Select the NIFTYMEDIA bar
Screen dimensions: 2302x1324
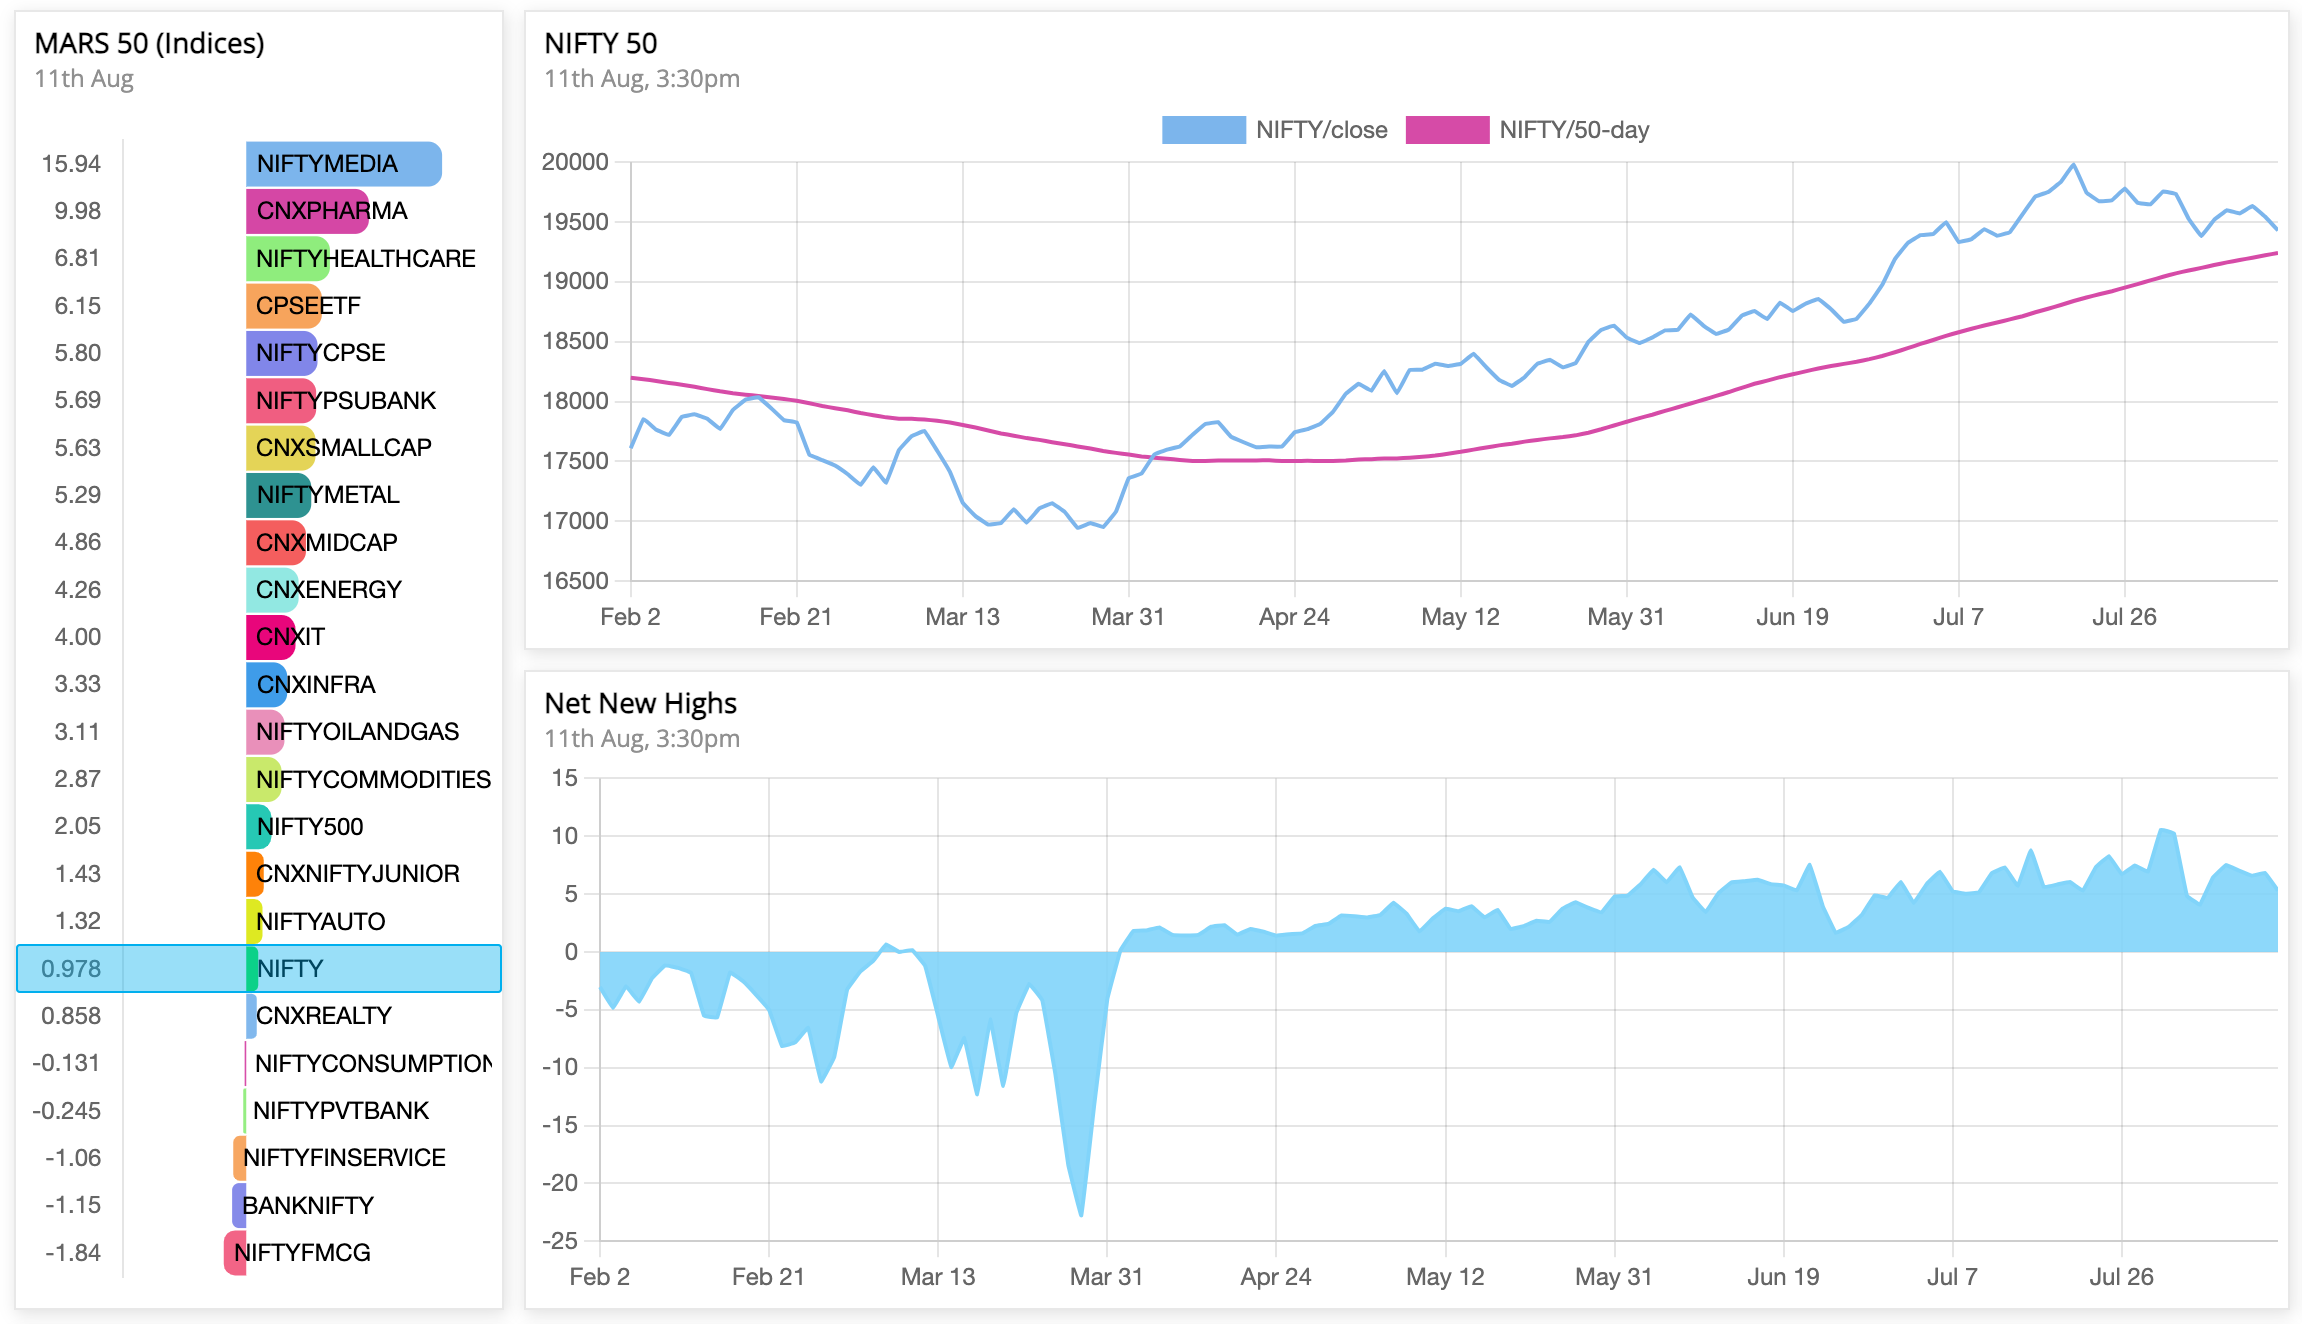pos(343,164)
